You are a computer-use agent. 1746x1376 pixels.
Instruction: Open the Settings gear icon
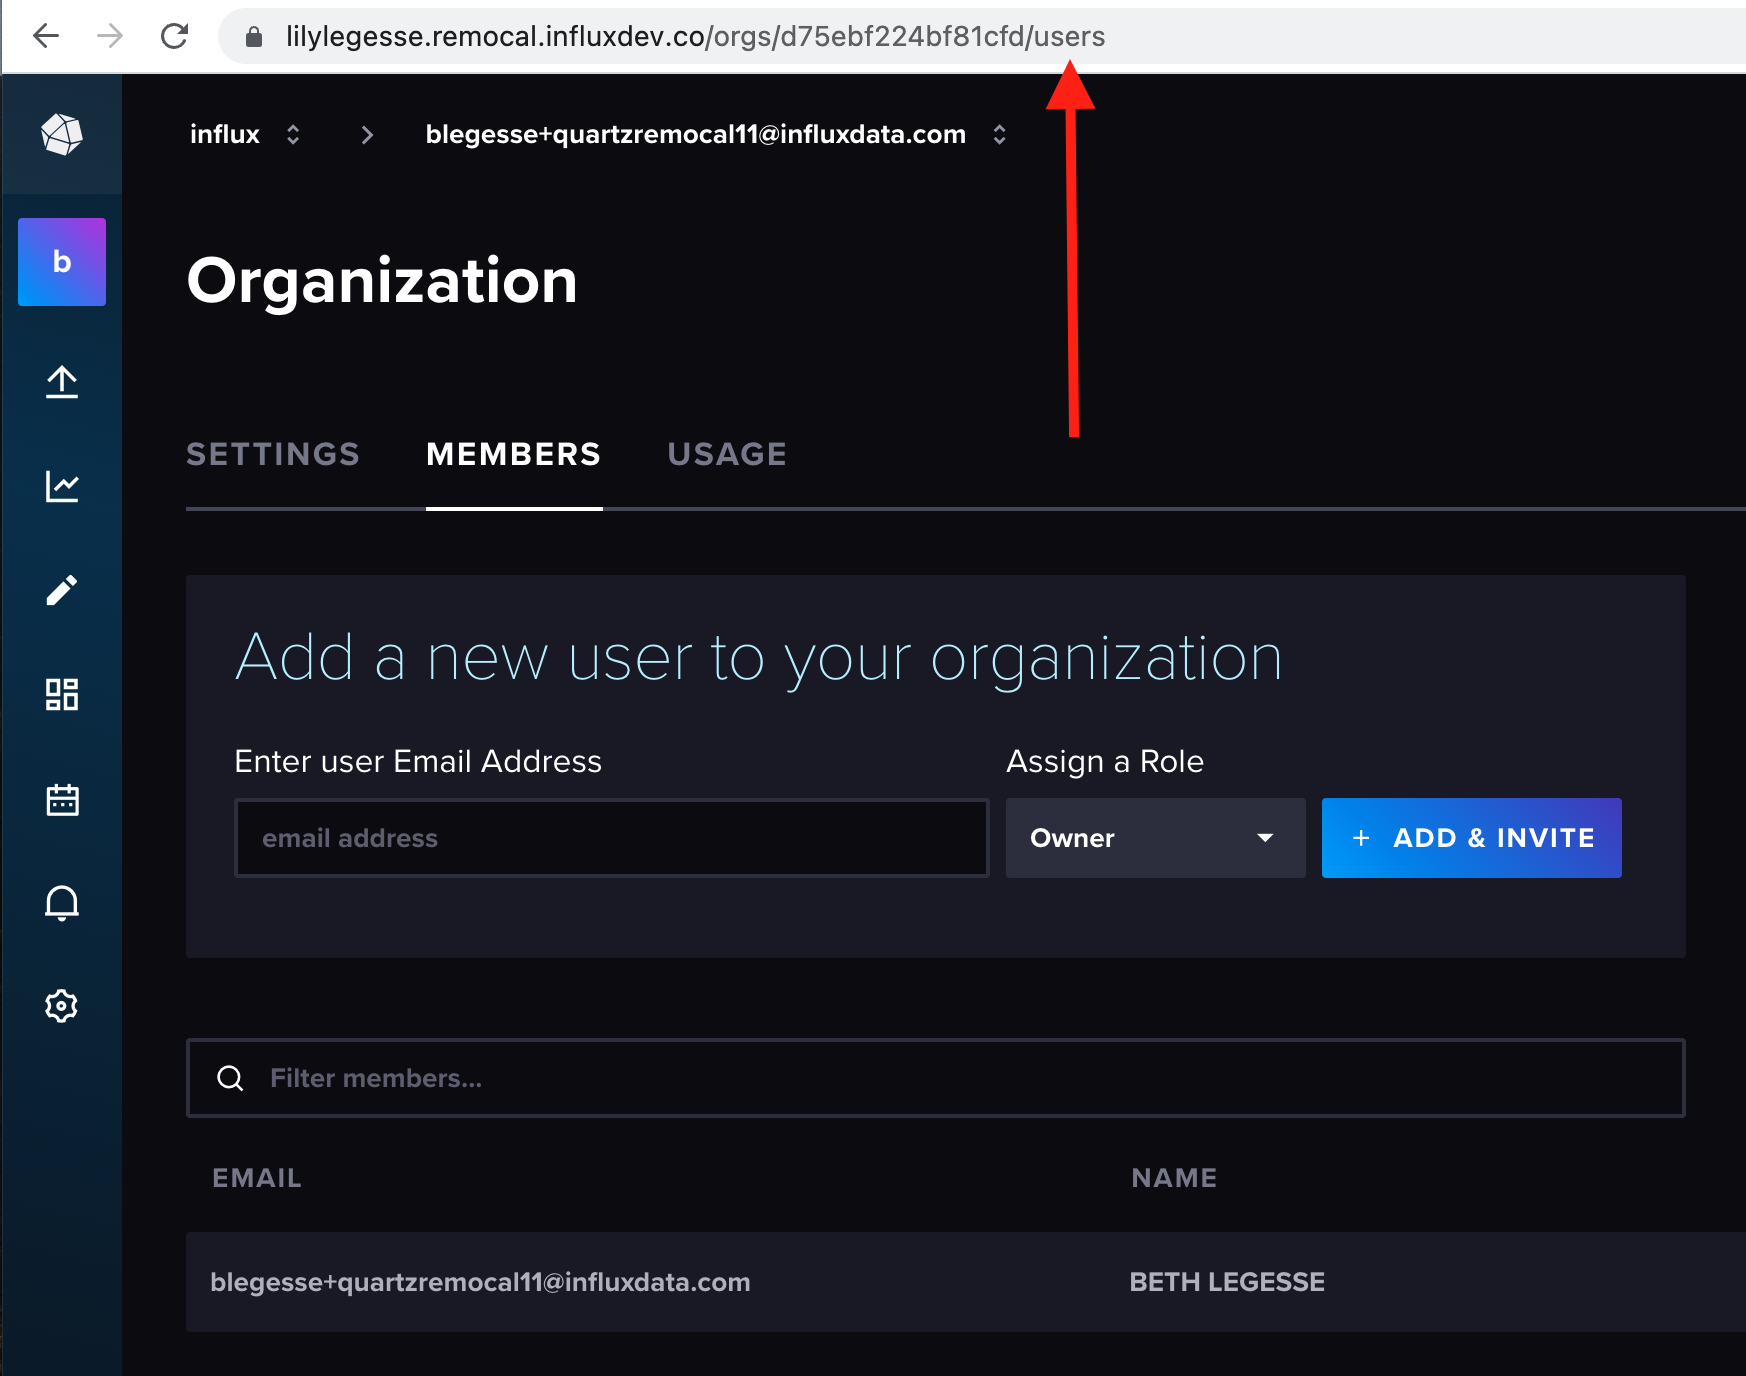61,1006
